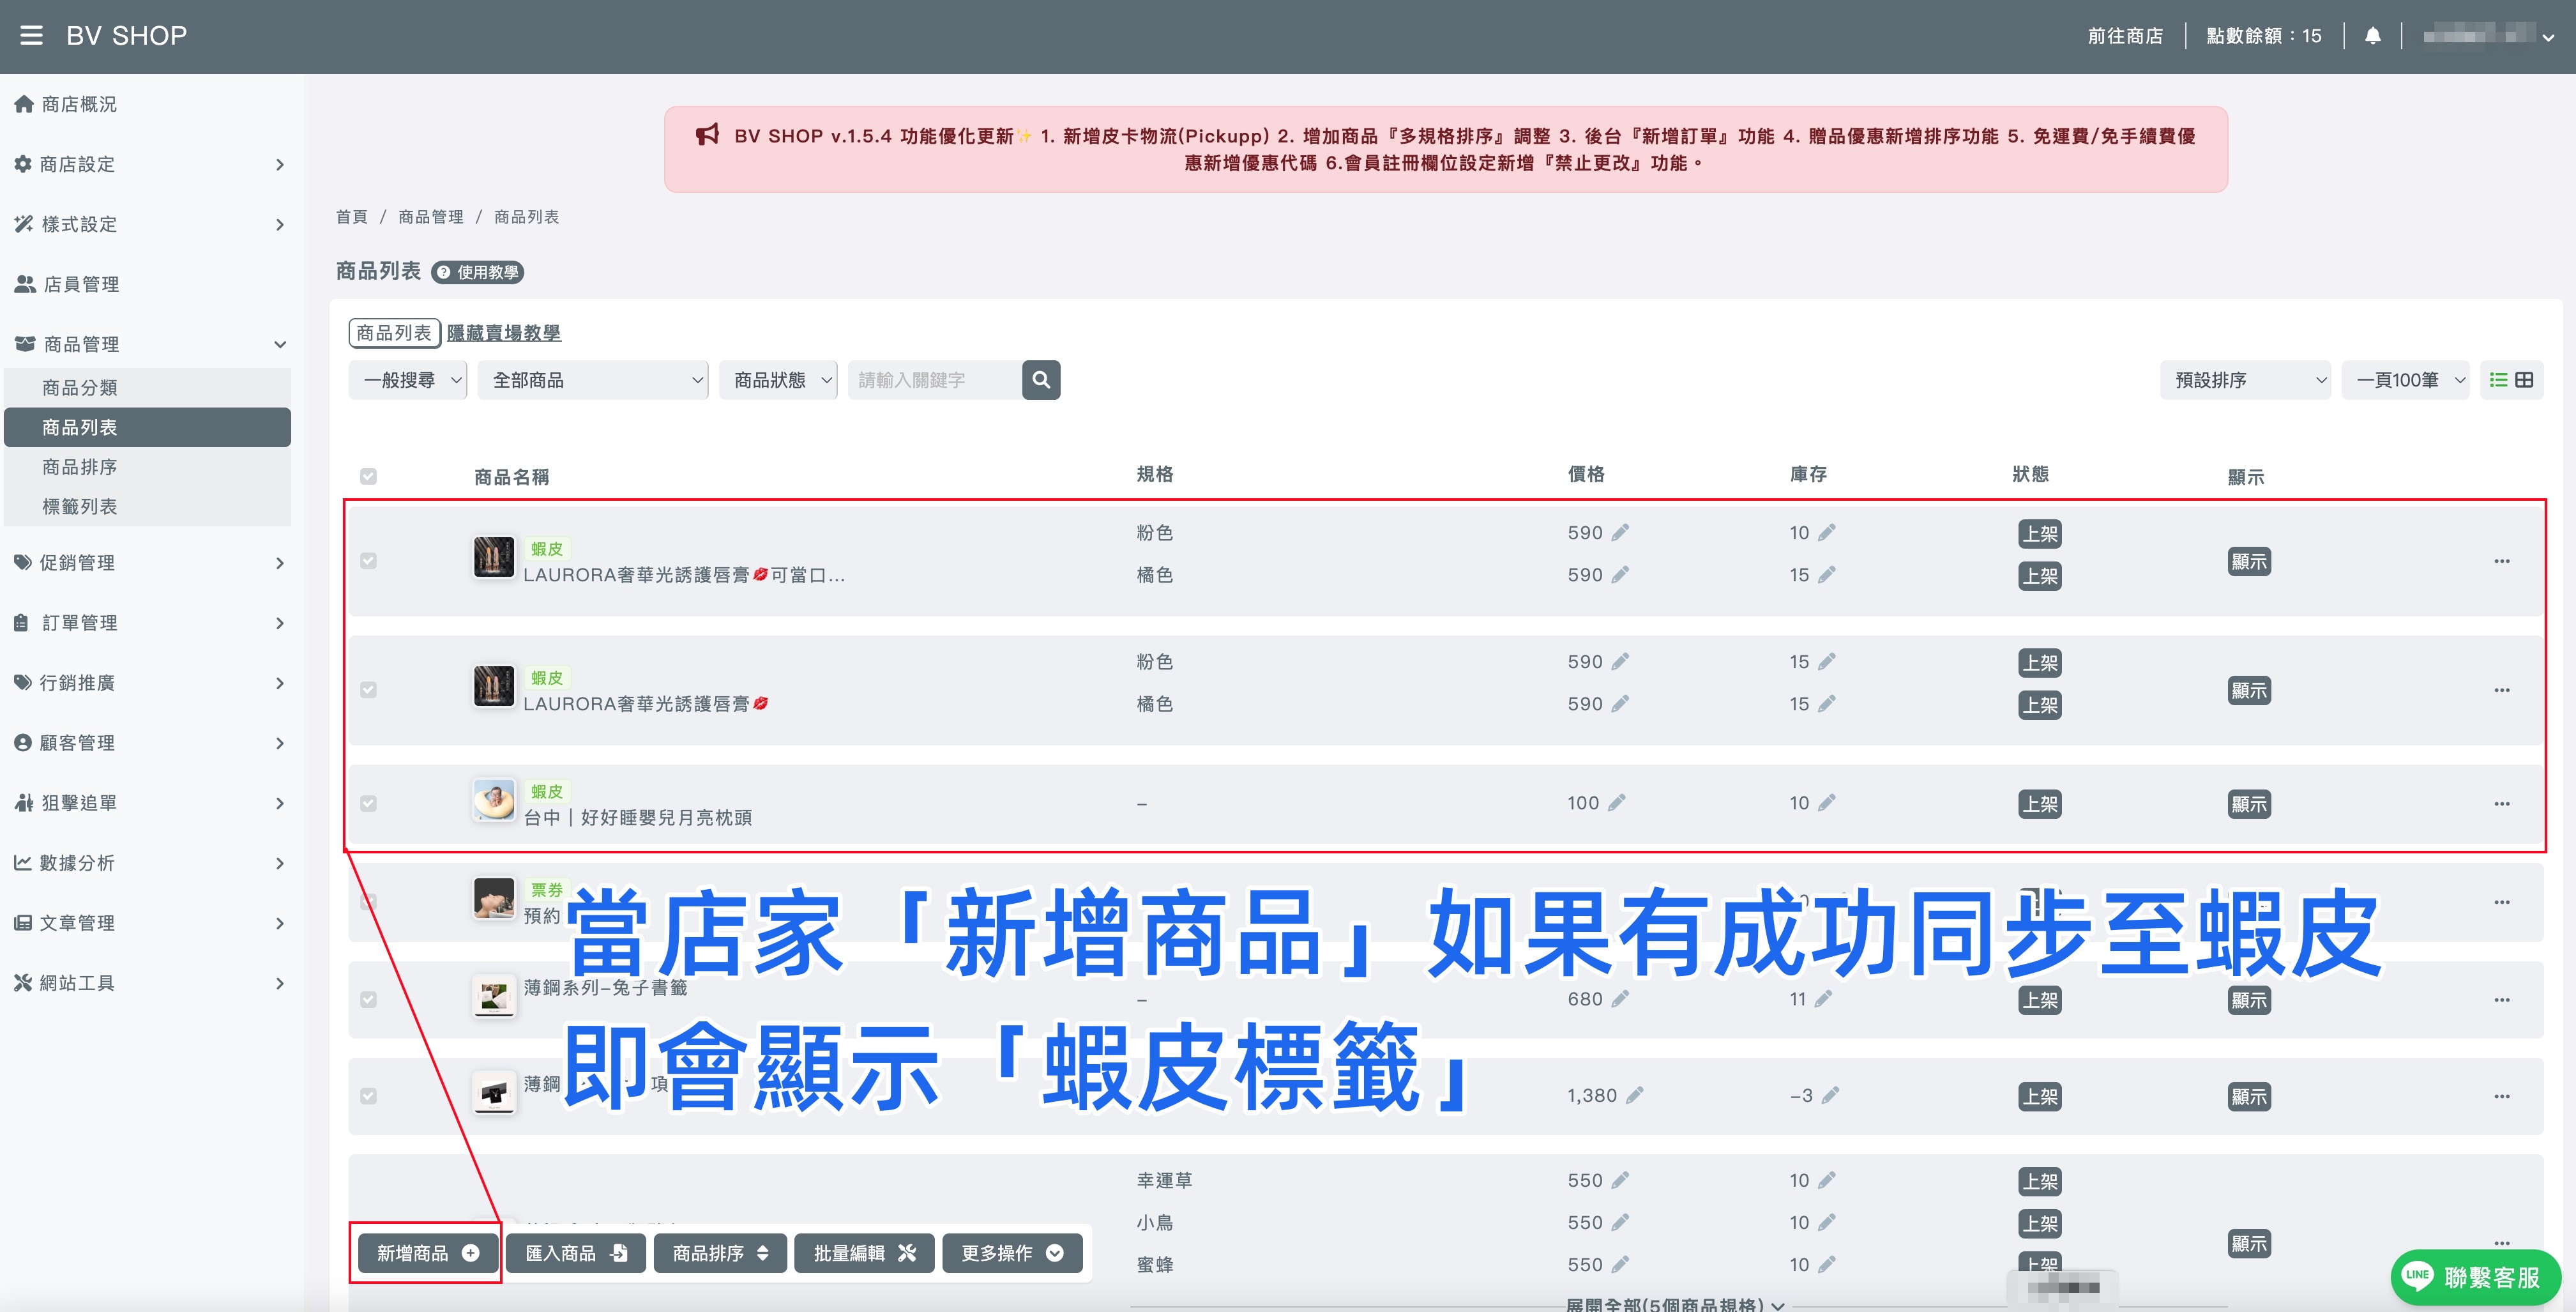The width and height of the screenshot is (2576, 1312).
Task: Toggle checkbox for 好好睡嬰兒月亮枕頭 row
Action: [368, 804]
